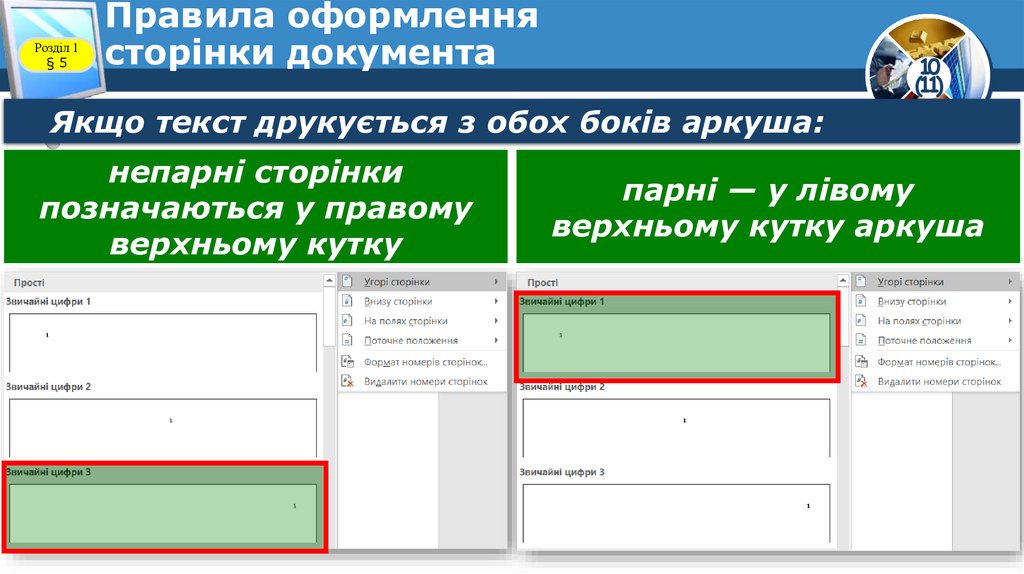
Task: Click scroll-up arrow of left gallery scrollbar
Action: pos(329,281)
